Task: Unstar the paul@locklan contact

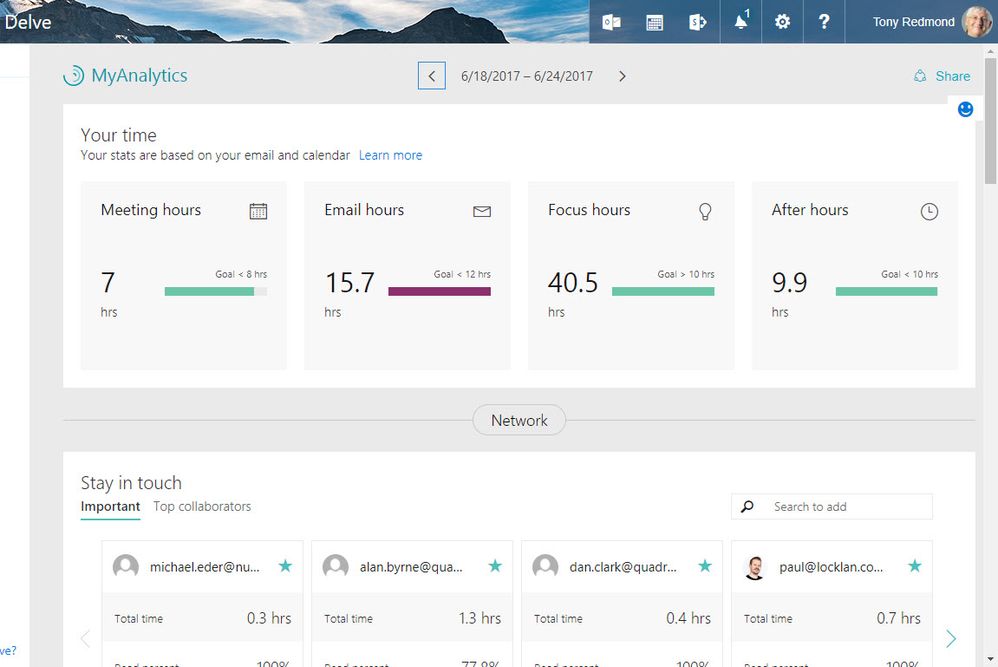Action: (x=915, y=566)
